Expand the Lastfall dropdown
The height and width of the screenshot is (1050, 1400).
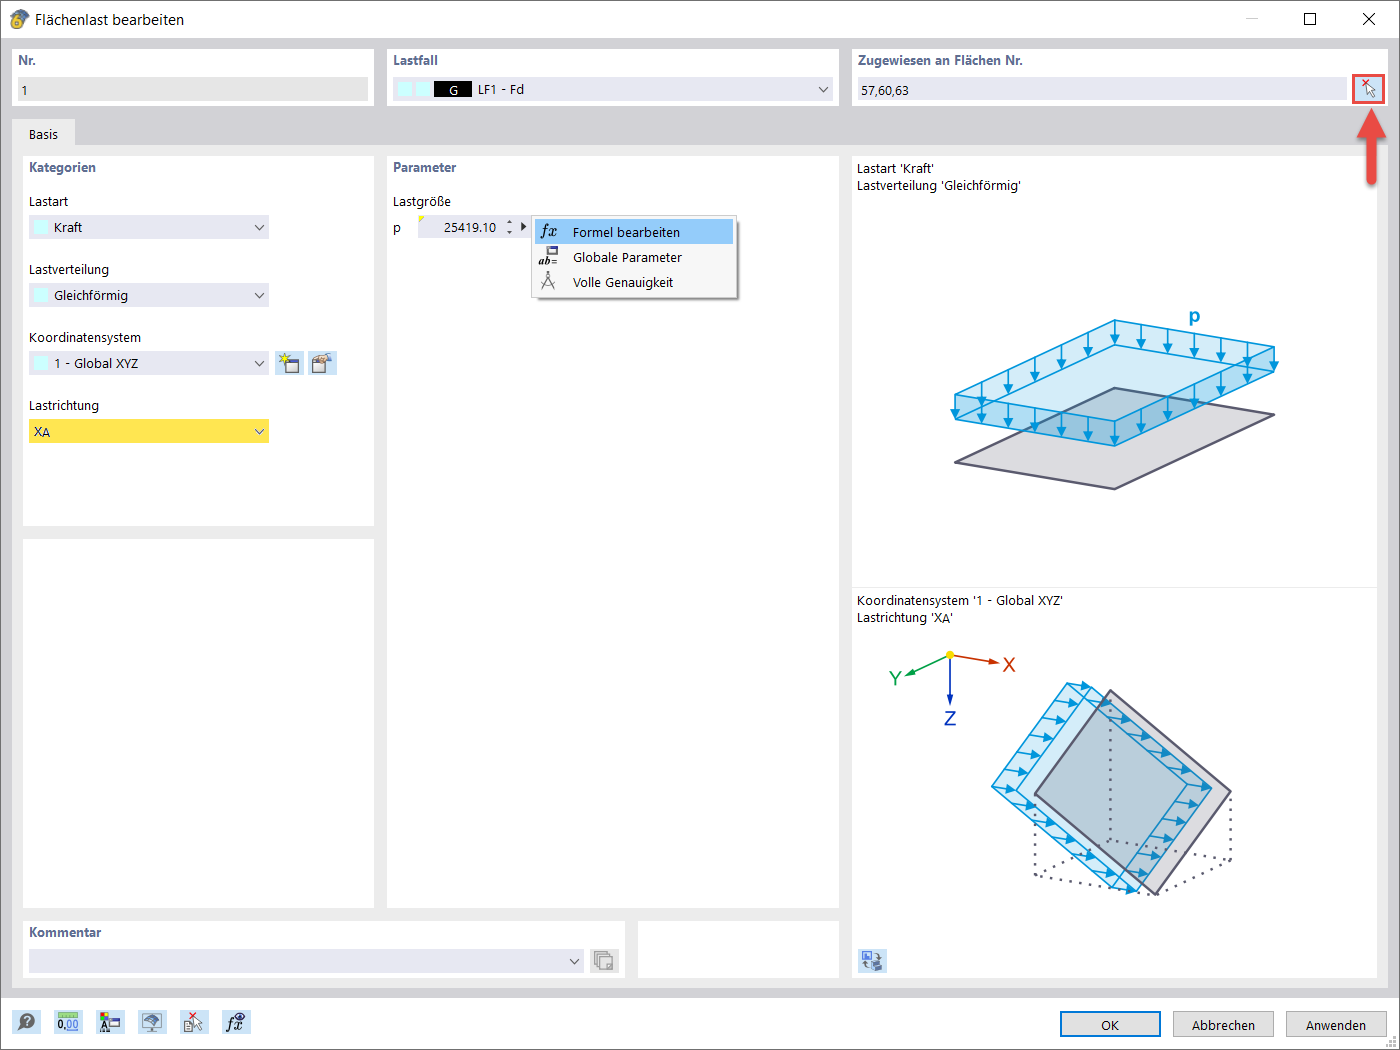pyautogui.click(x=823, y=89)
